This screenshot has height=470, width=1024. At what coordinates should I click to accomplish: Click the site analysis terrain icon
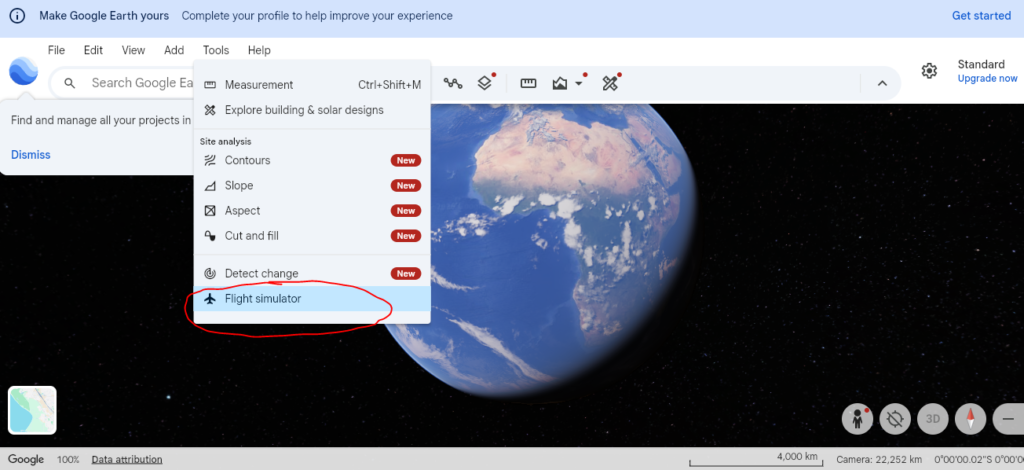point(560,84)
